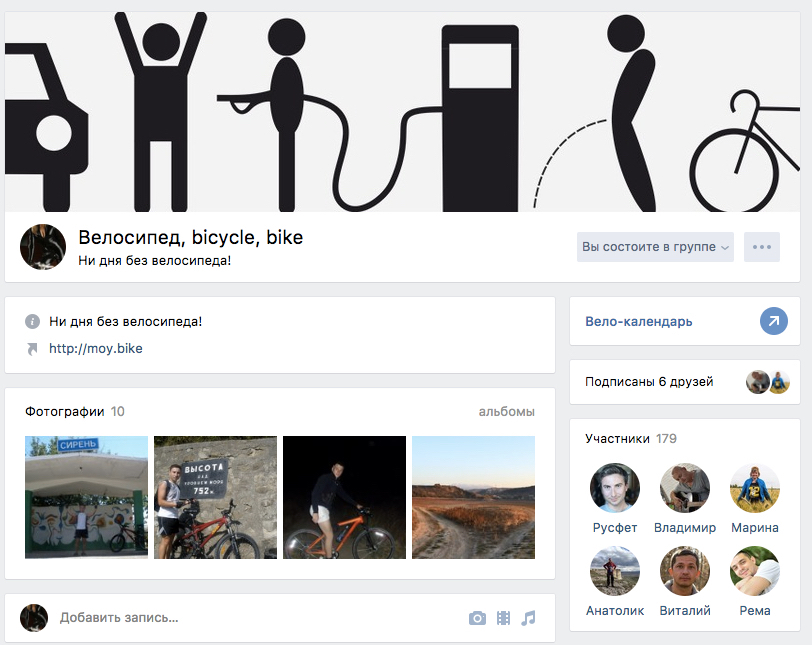Click the group title Велосипед, bicycle, bike
The image size is (812, 645).
[x=191, y=237]
